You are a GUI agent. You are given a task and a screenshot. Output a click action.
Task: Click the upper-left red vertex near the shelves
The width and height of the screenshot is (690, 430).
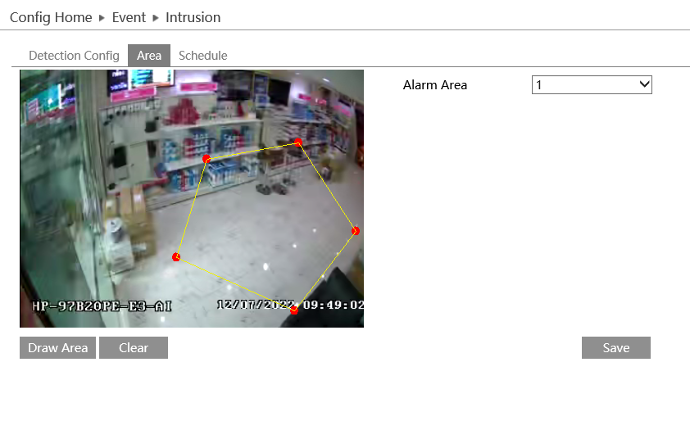coord(207,159)
